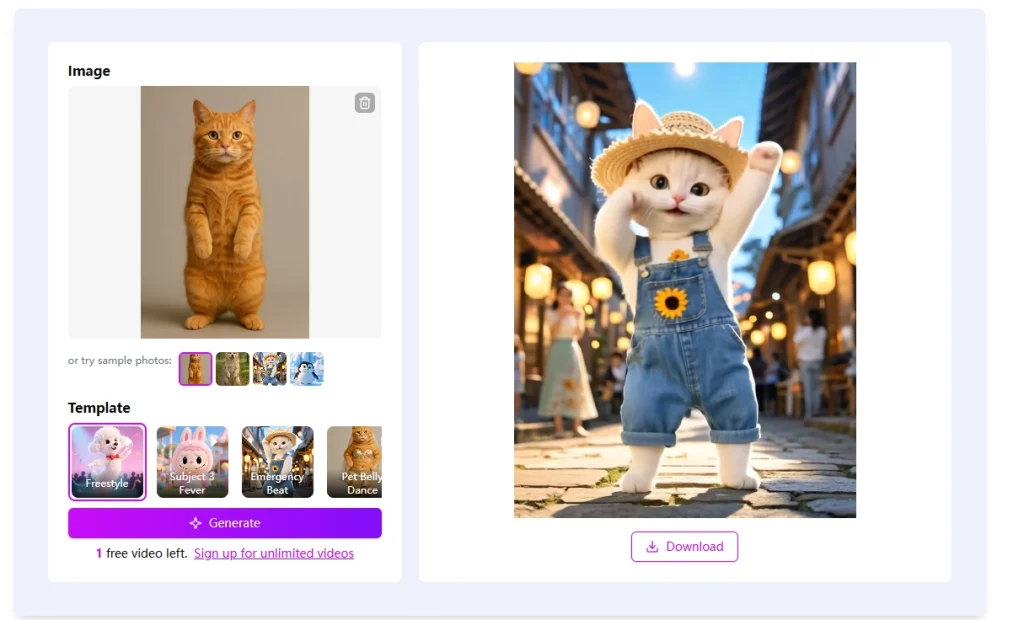Choose the Subject 3 Fever template
The height and width of the screenshot is (620, 1024).
coord(193,462)
